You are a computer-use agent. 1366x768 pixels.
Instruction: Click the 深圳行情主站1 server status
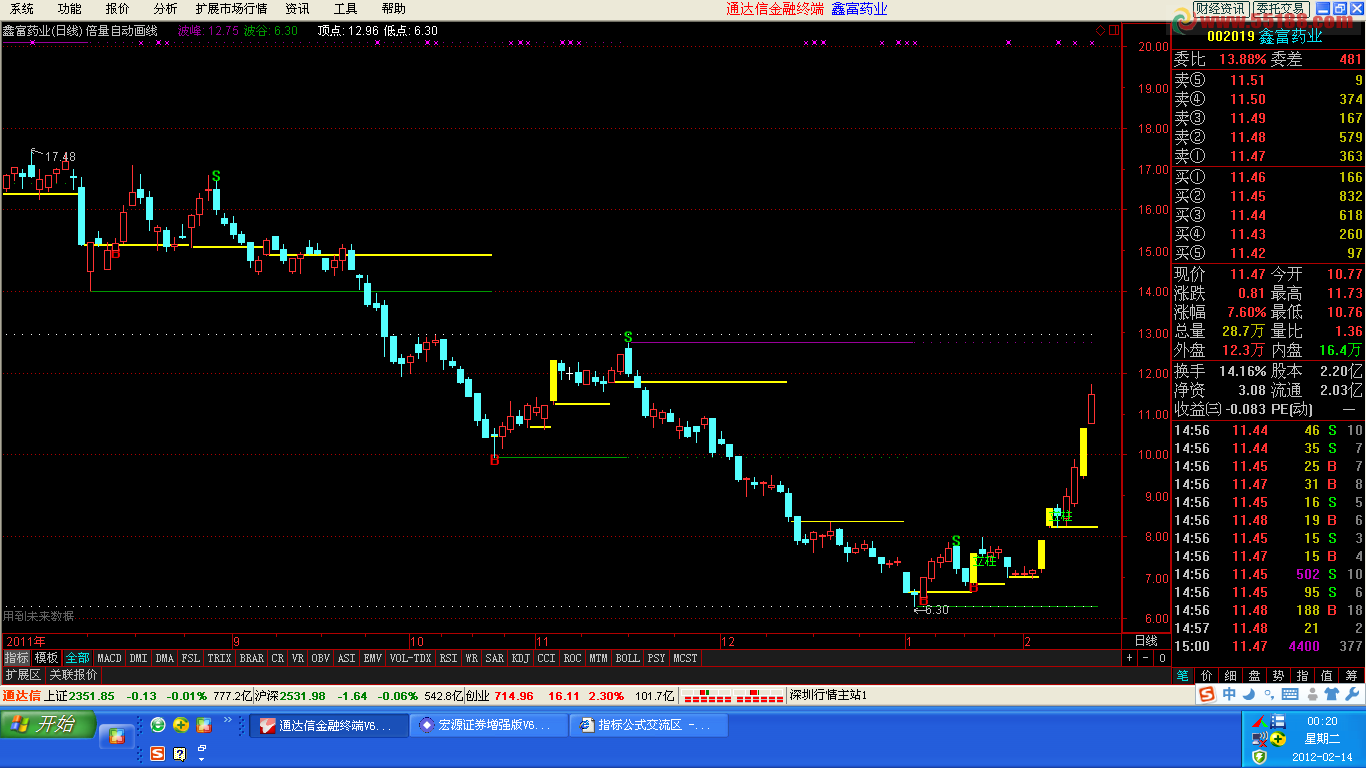click(828, 695)
